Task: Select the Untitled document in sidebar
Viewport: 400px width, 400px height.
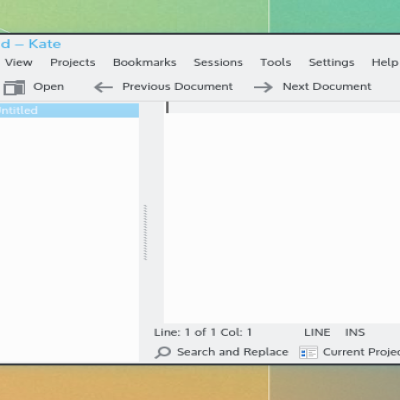Action: 69,110
